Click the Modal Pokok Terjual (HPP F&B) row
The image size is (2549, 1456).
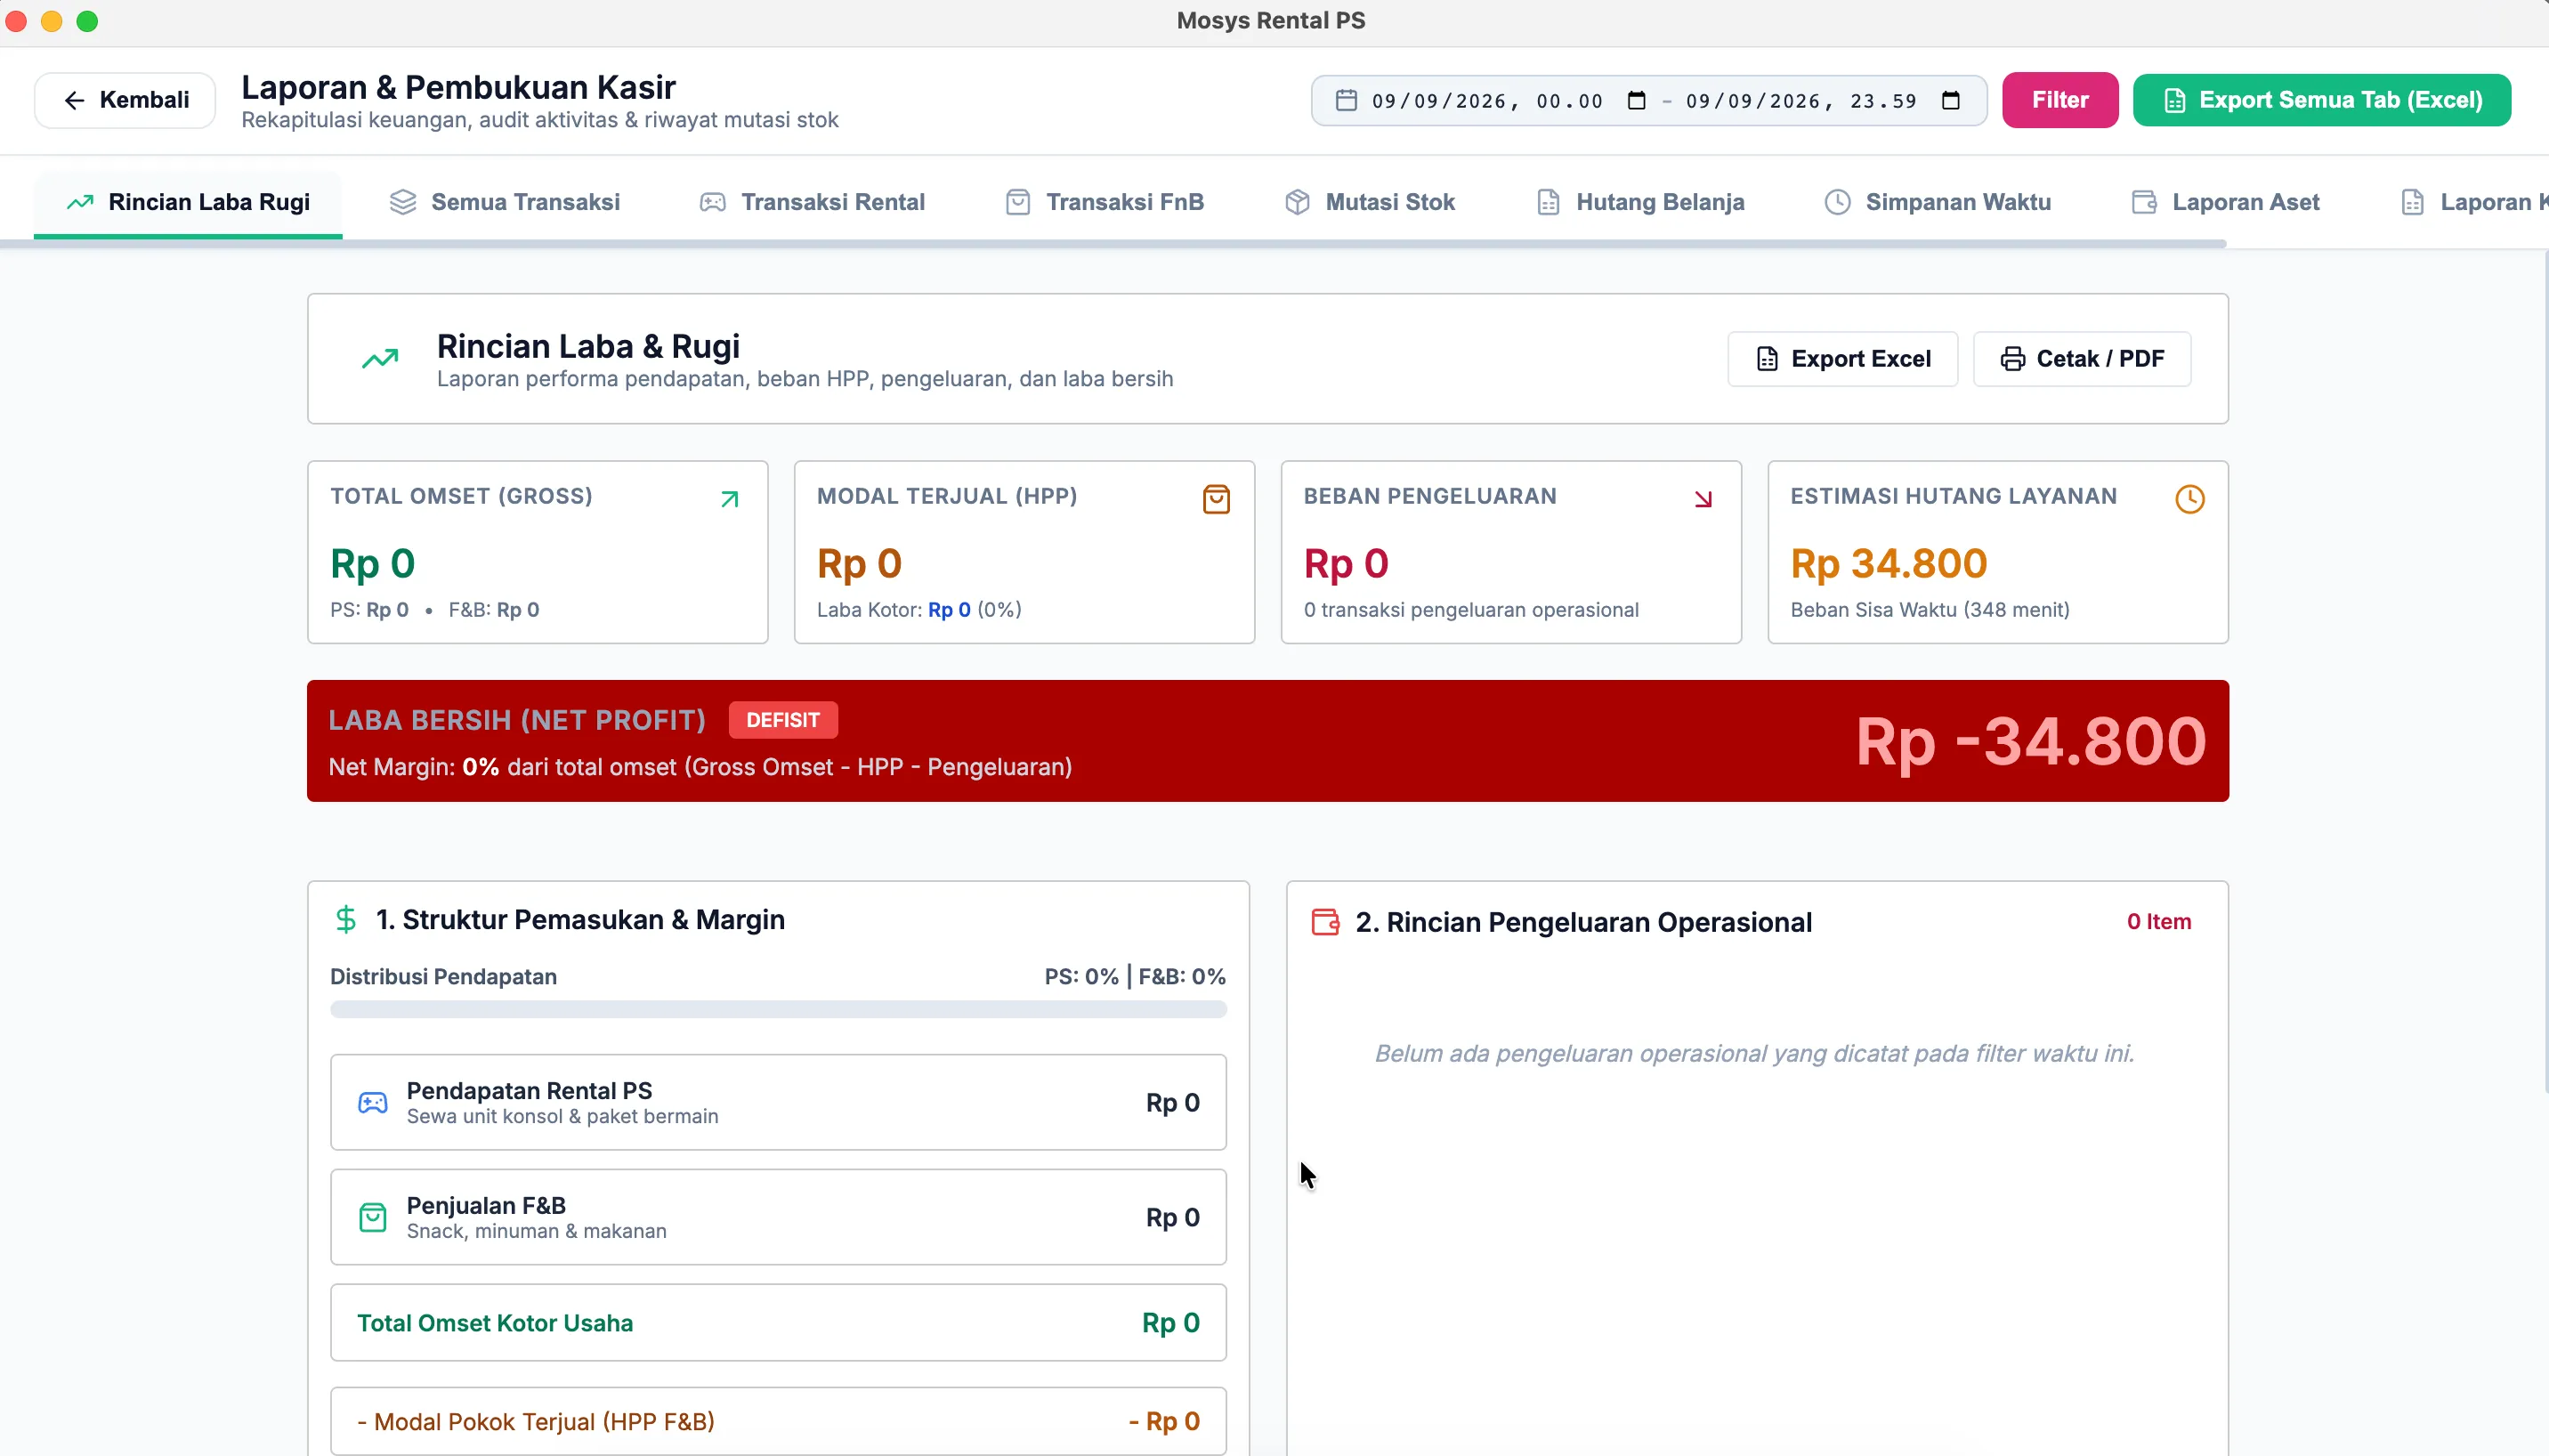778,1421
